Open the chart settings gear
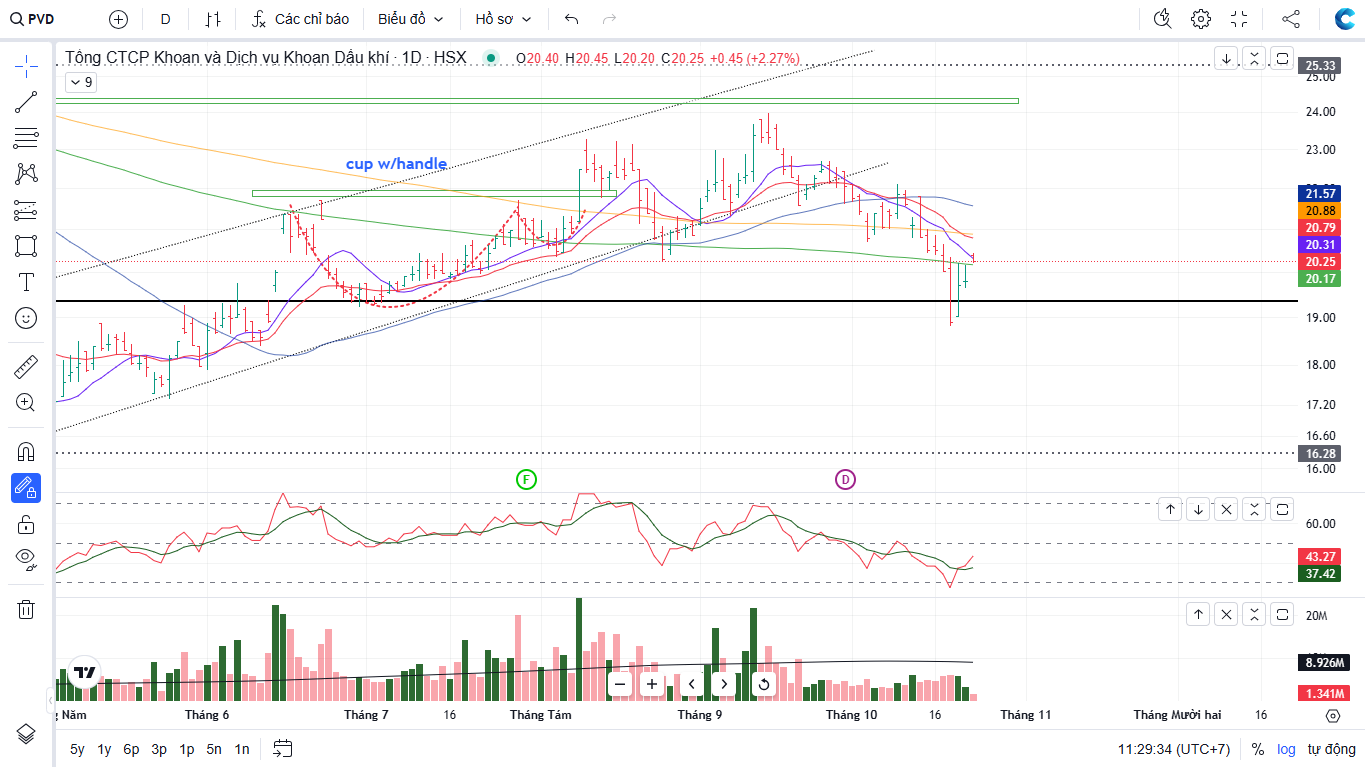This screenshot has width=1365, height=767. click(x=1201, y=19)
